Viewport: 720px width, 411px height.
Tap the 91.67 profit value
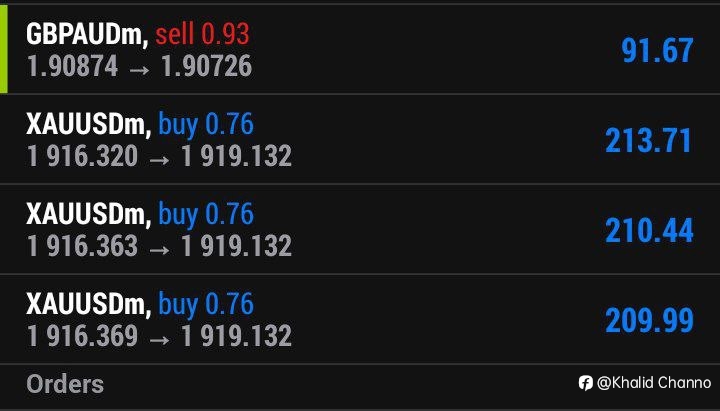point(657,51)
